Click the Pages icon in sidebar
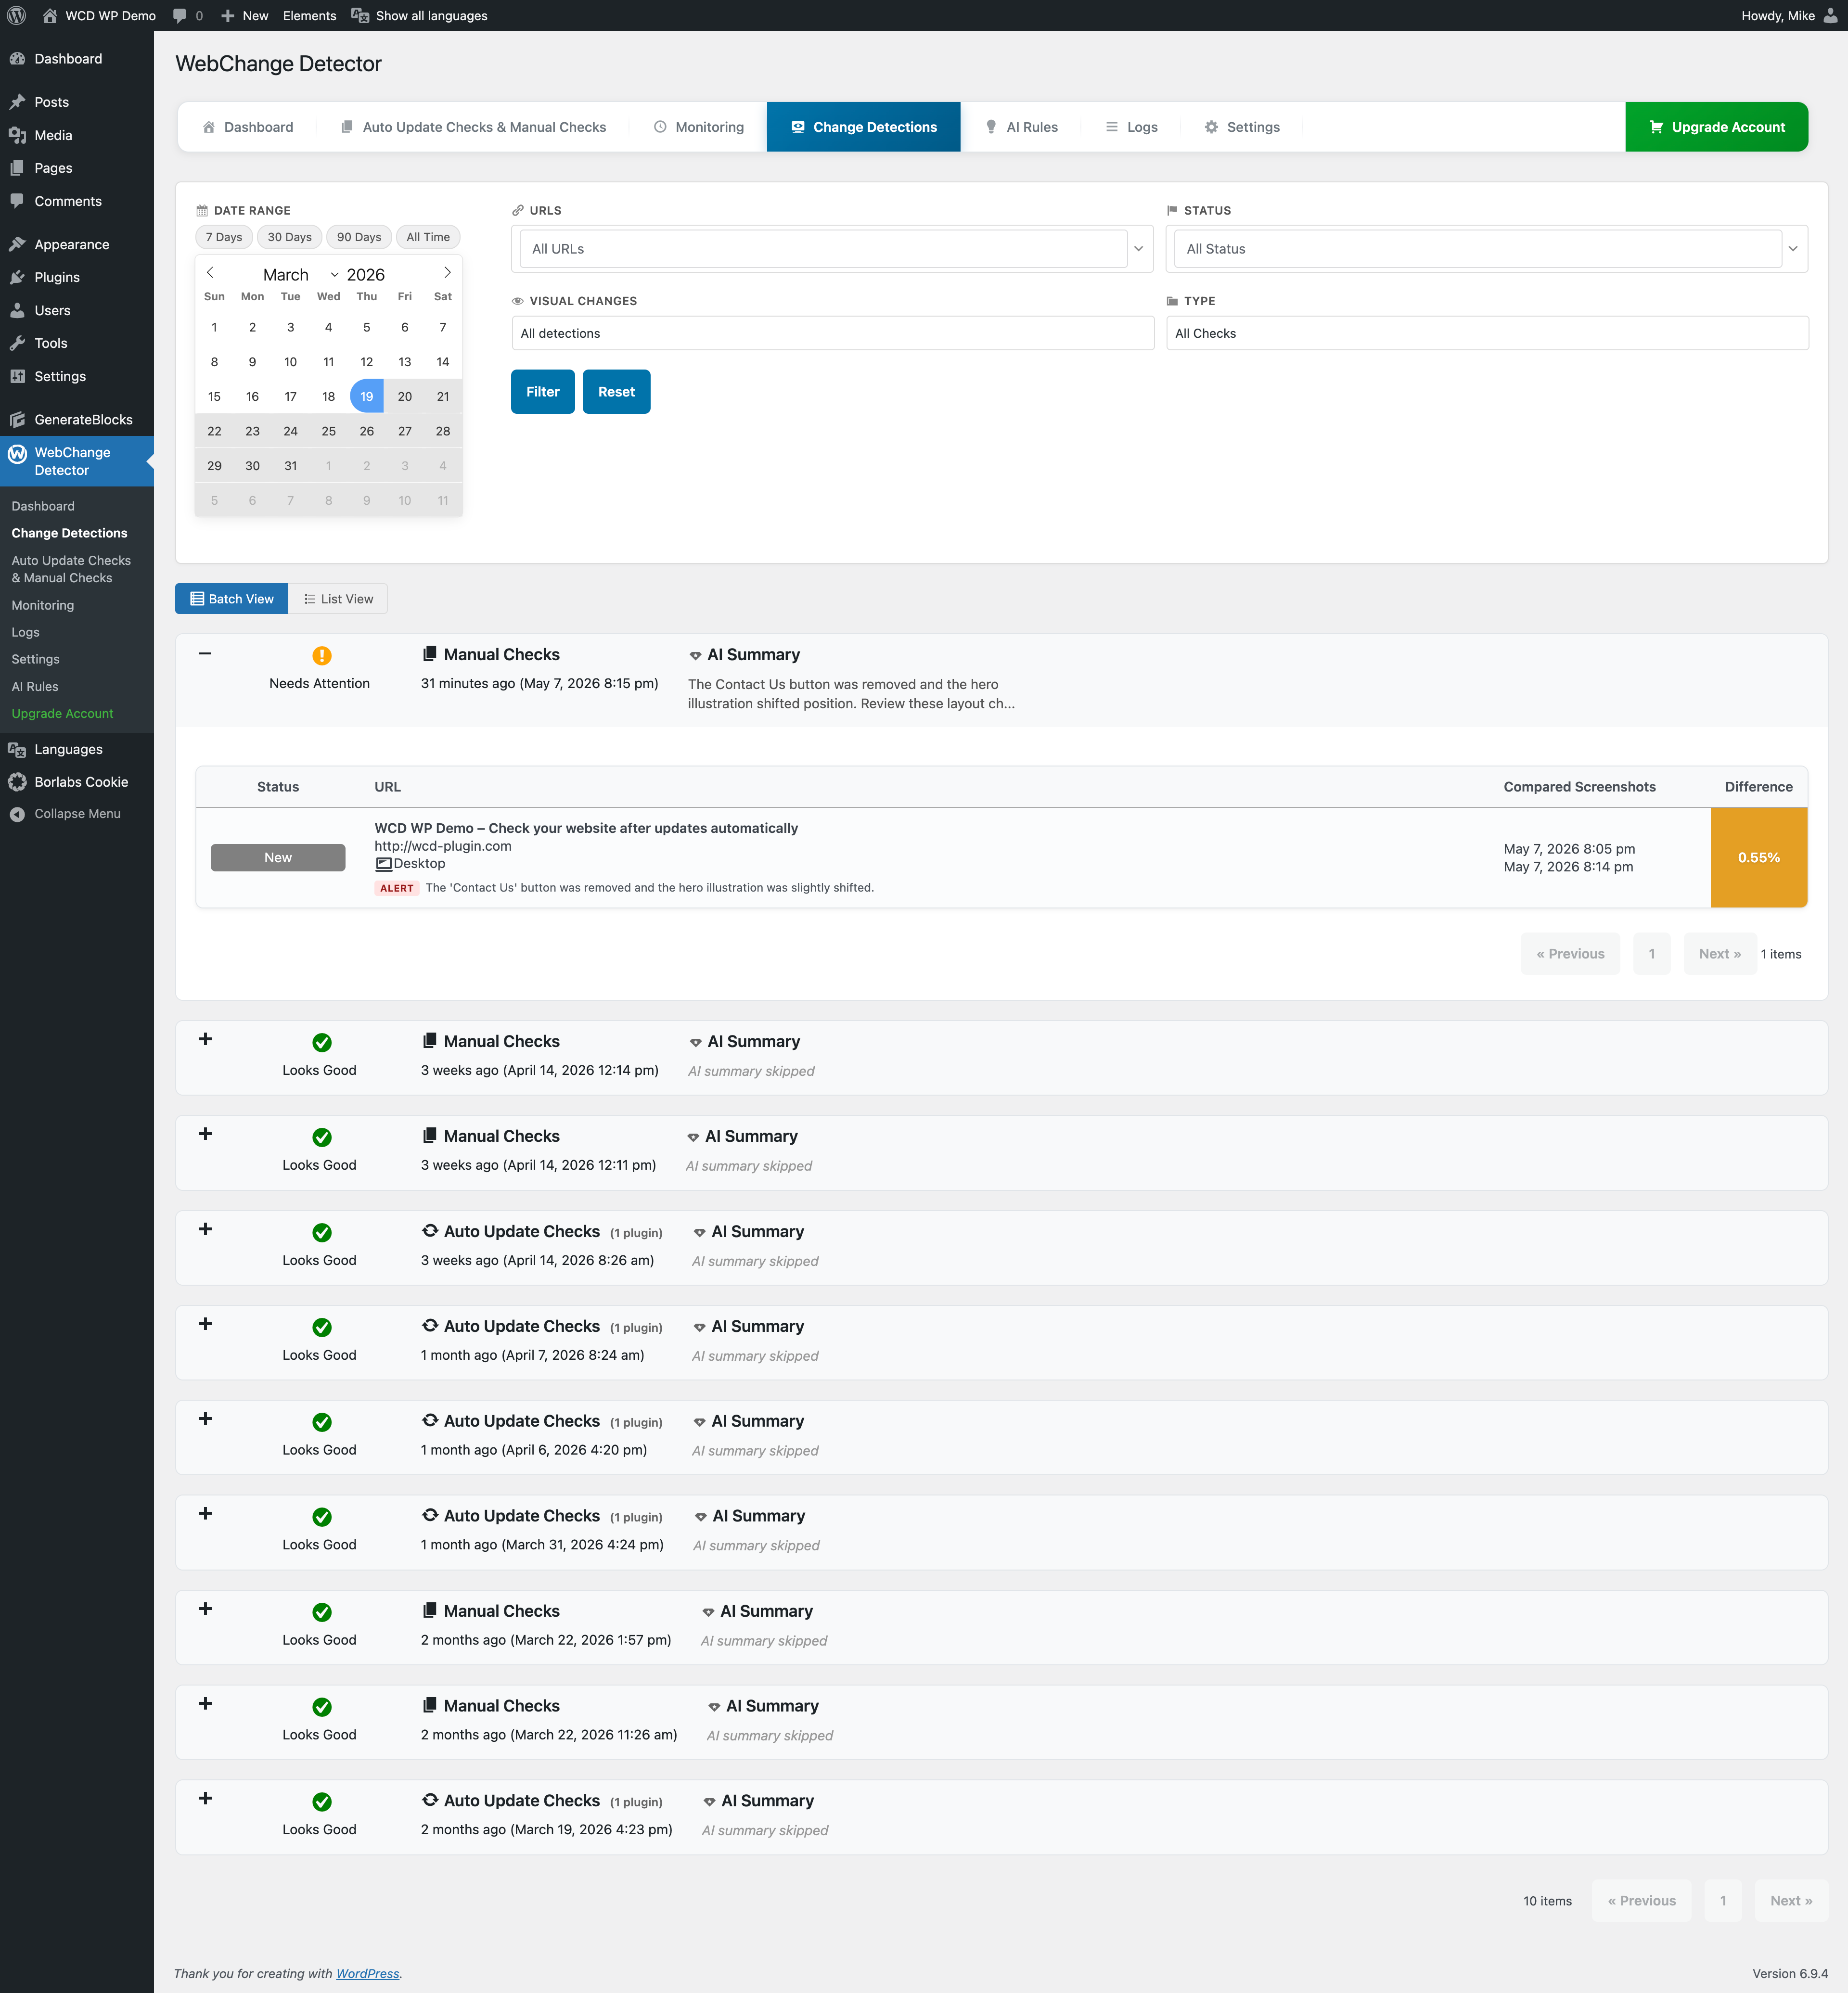1848x1993 pixels. (17, 168)
